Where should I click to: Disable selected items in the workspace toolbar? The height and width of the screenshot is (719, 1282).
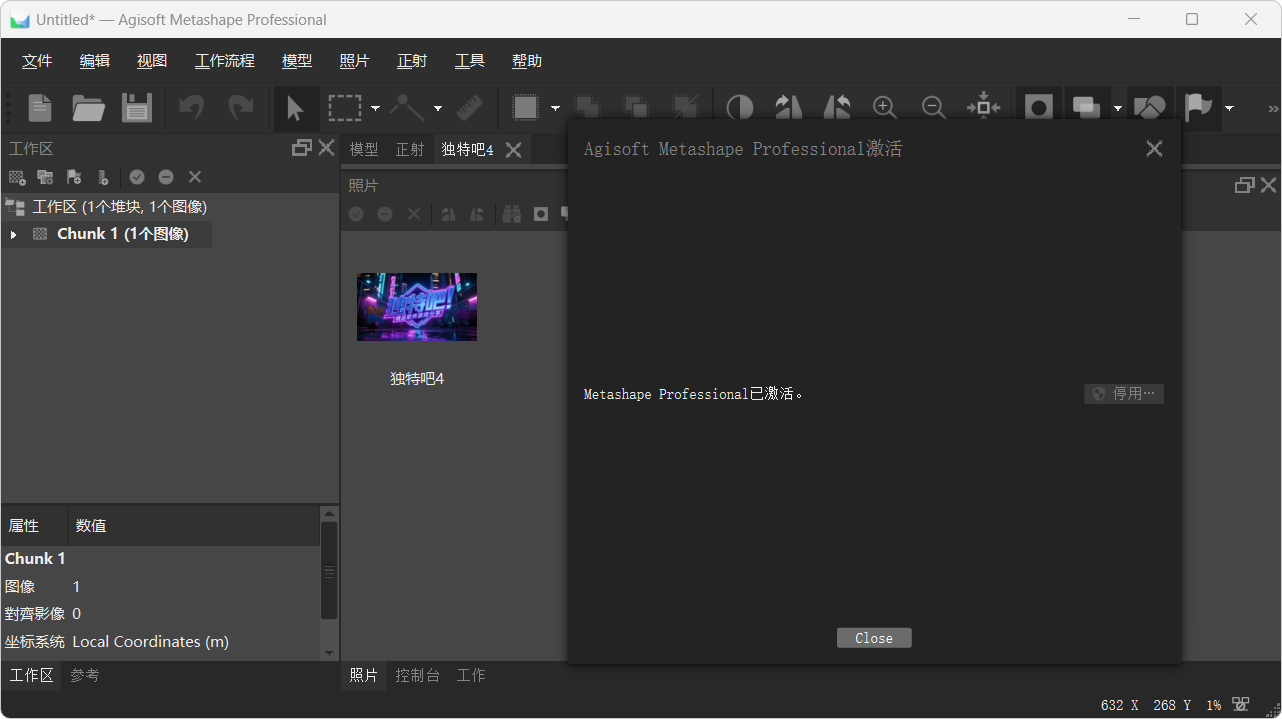click(166, 177)
